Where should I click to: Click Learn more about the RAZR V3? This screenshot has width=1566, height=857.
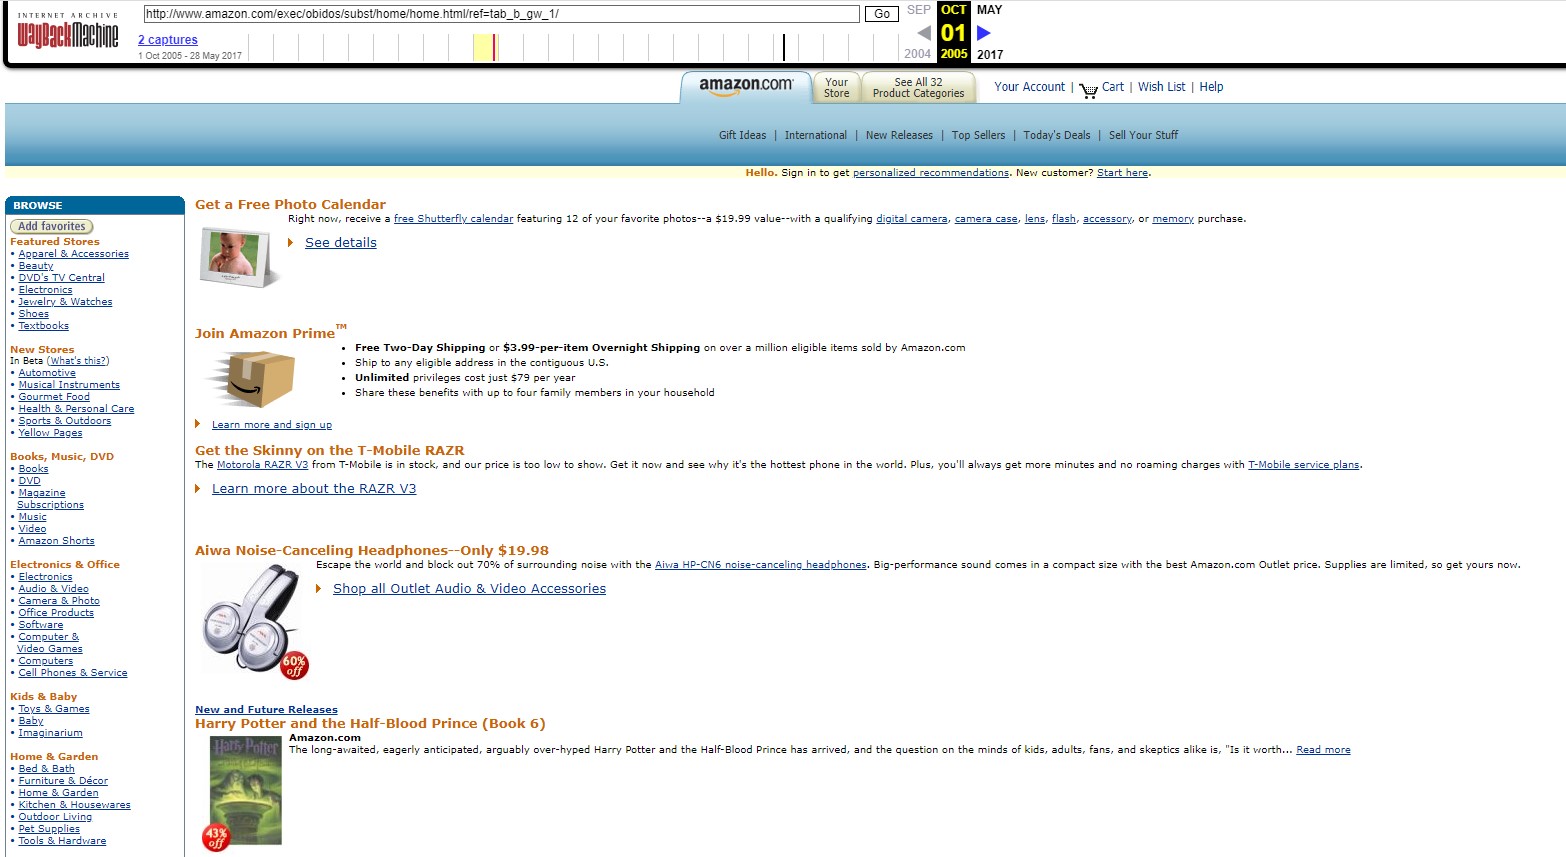314,489
